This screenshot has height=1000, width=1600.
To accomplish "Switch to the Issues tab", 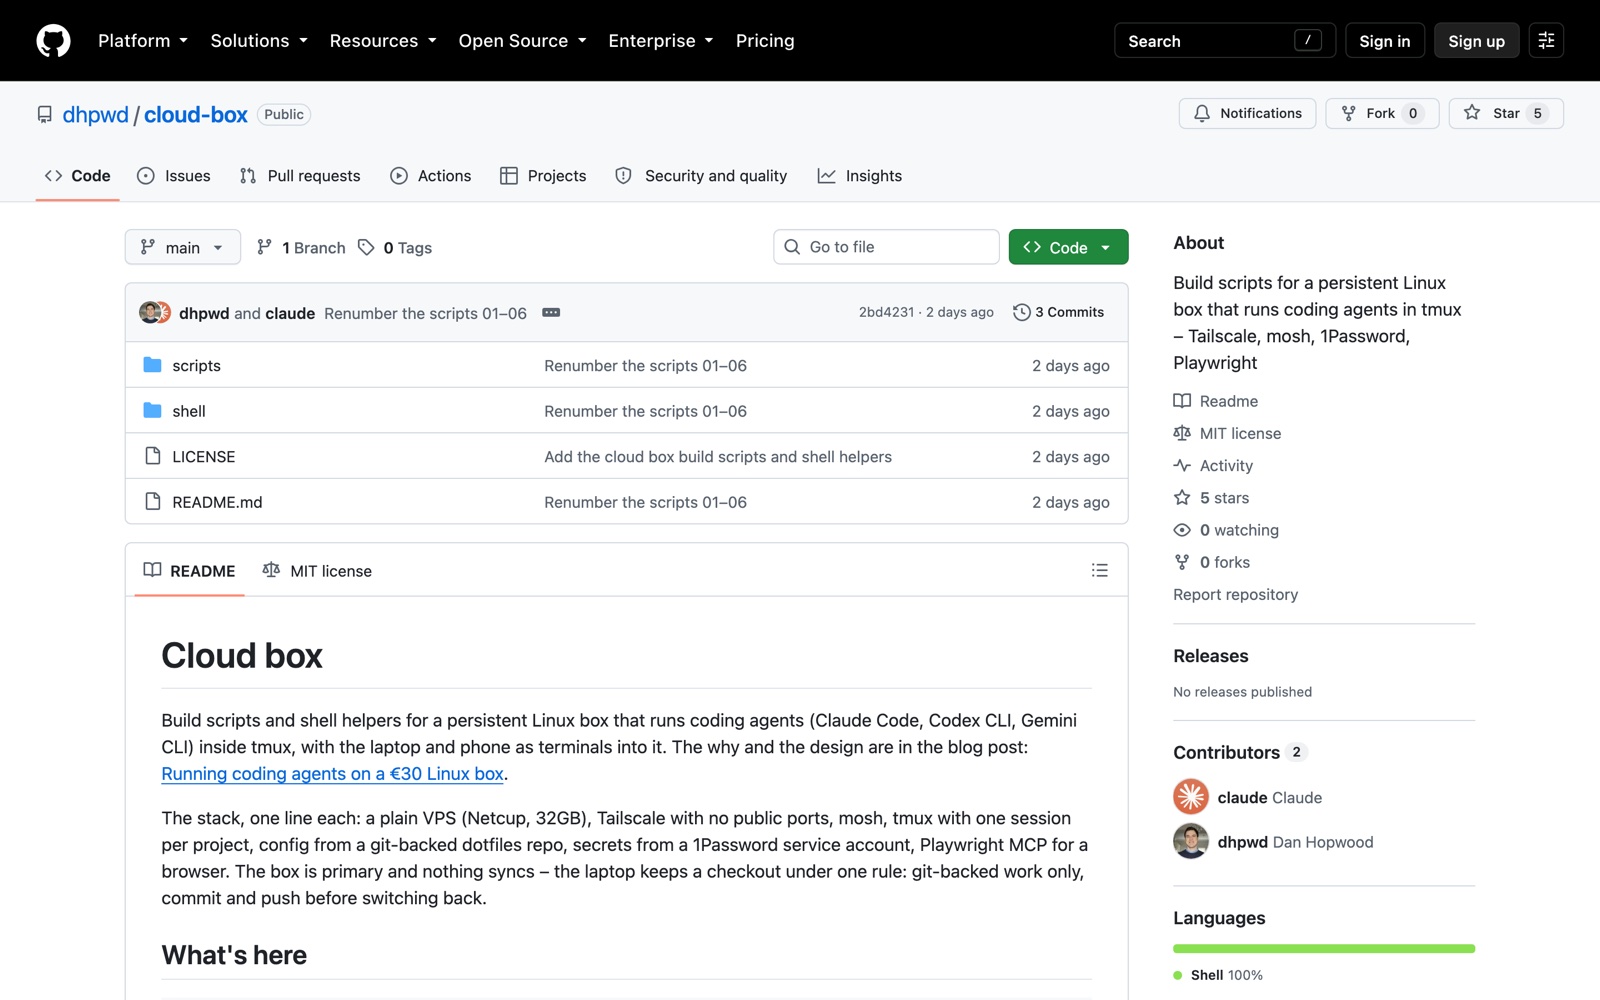I will click(x=174, y=176).
